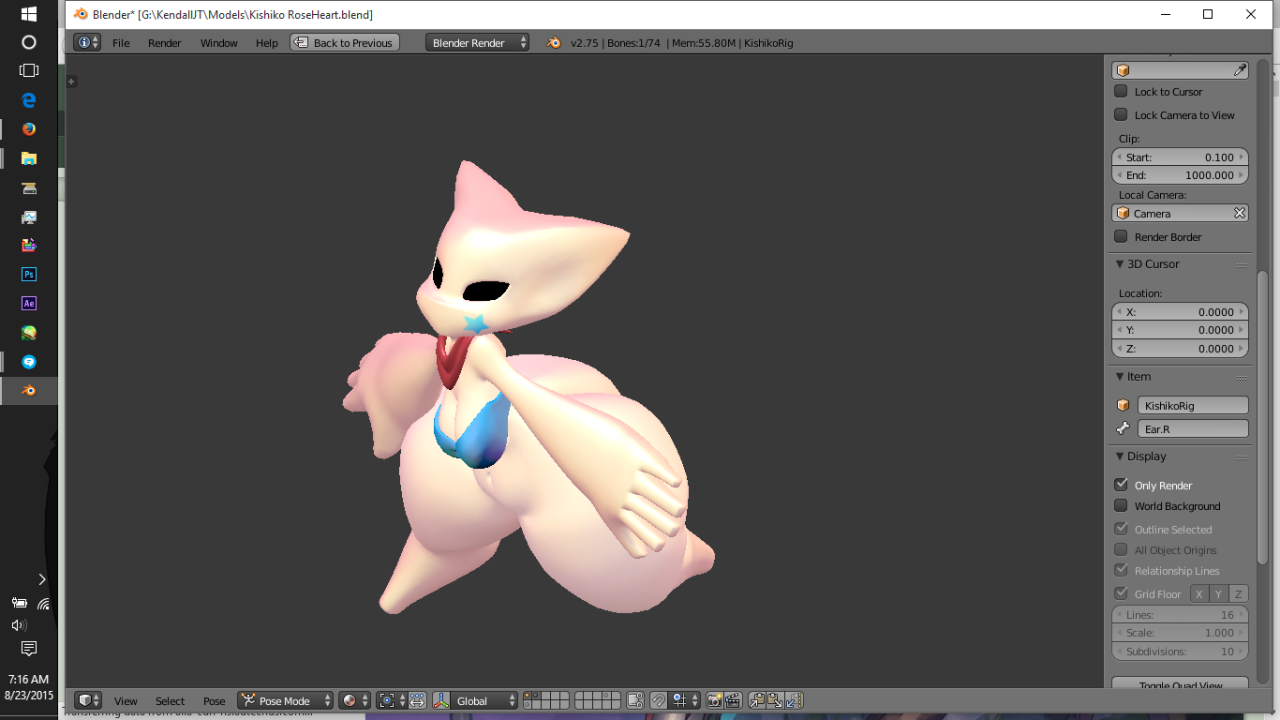
Task: Toggle All Object Origins checkbox
Action: (1121, 549)
